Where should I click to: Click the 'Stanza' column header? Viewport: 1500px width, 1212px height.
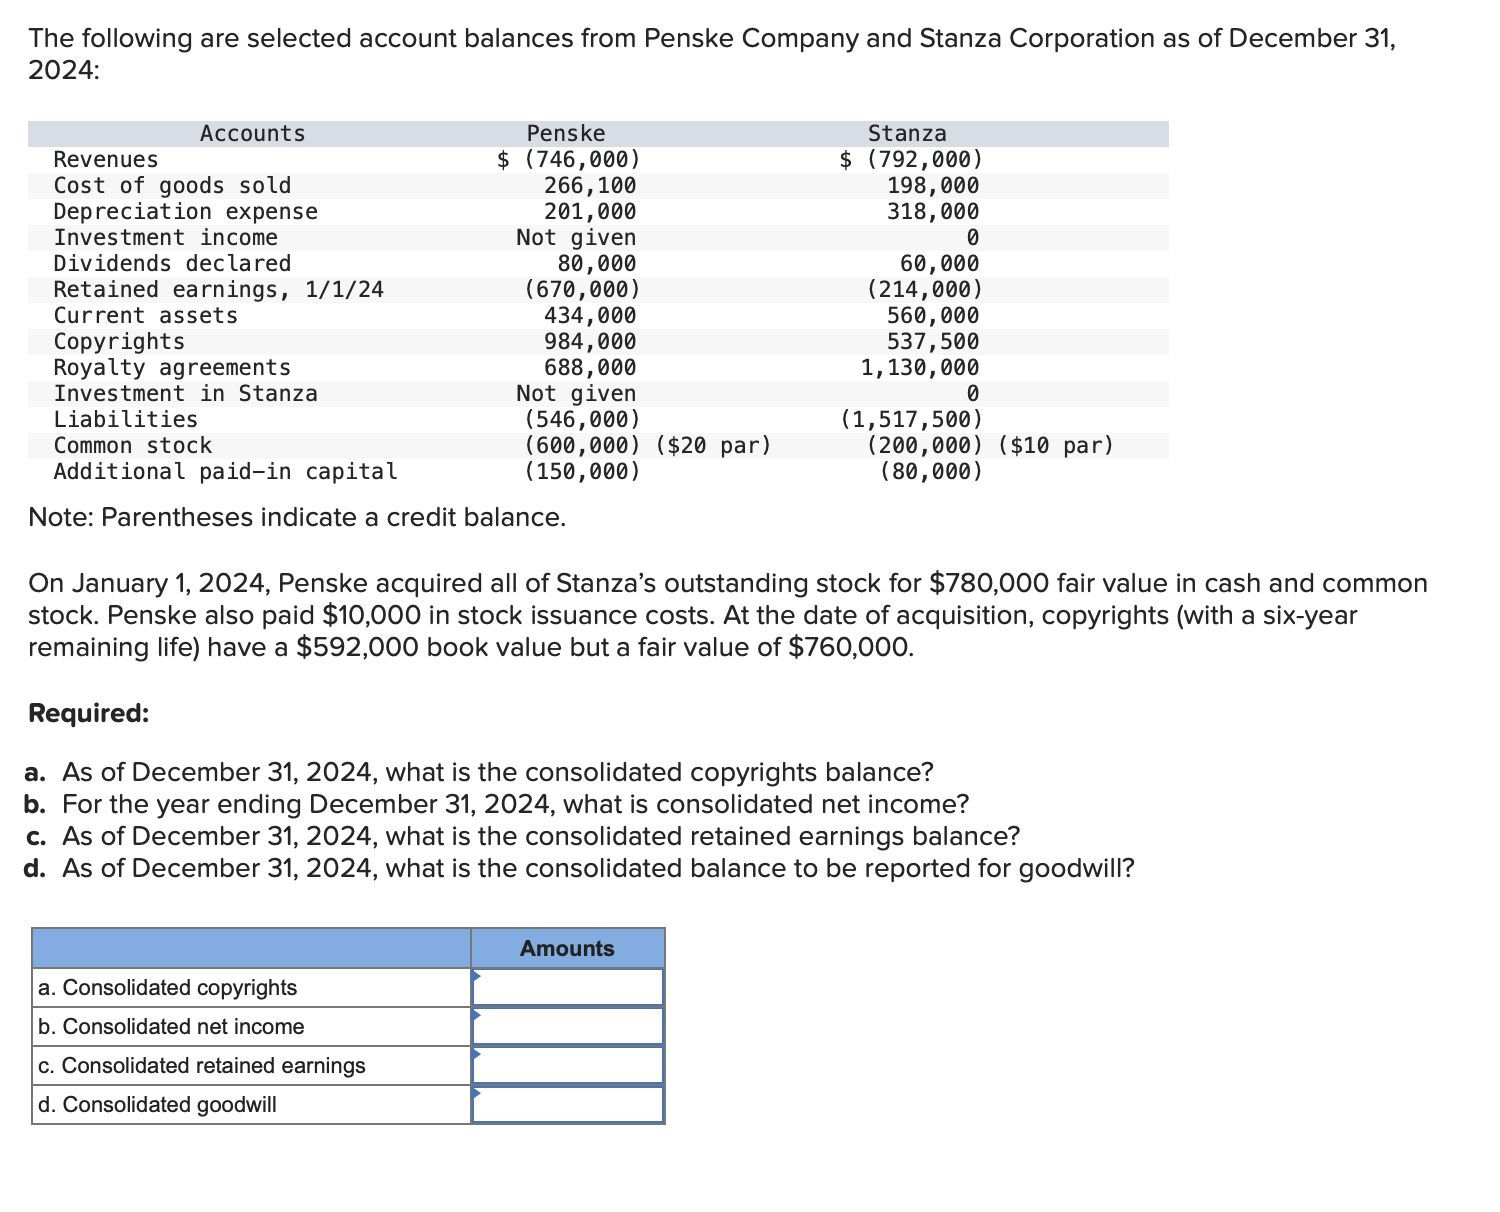click(907, 133)
